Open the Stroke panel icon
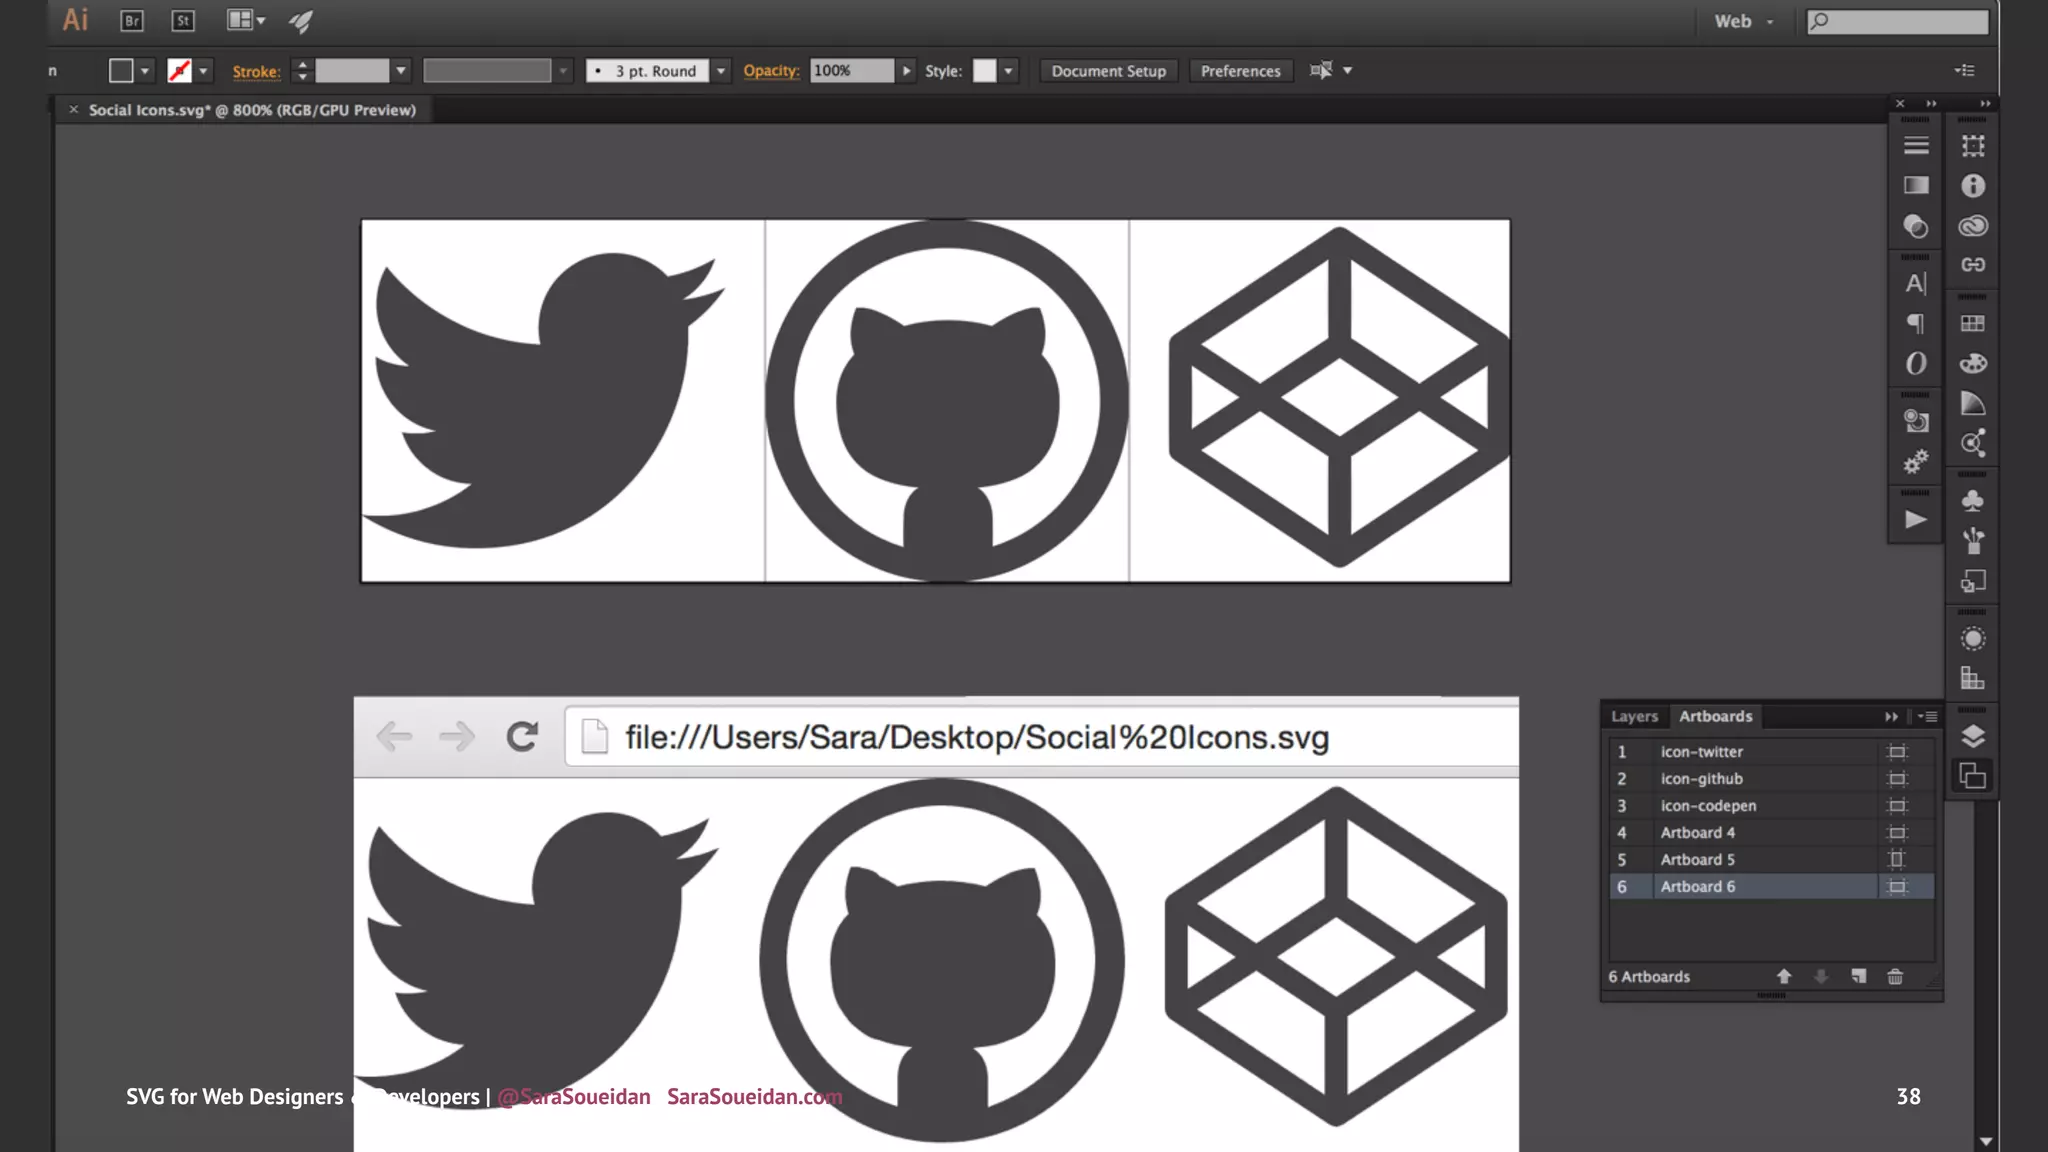2048x1152 pixels. [x=1916, y=146]
